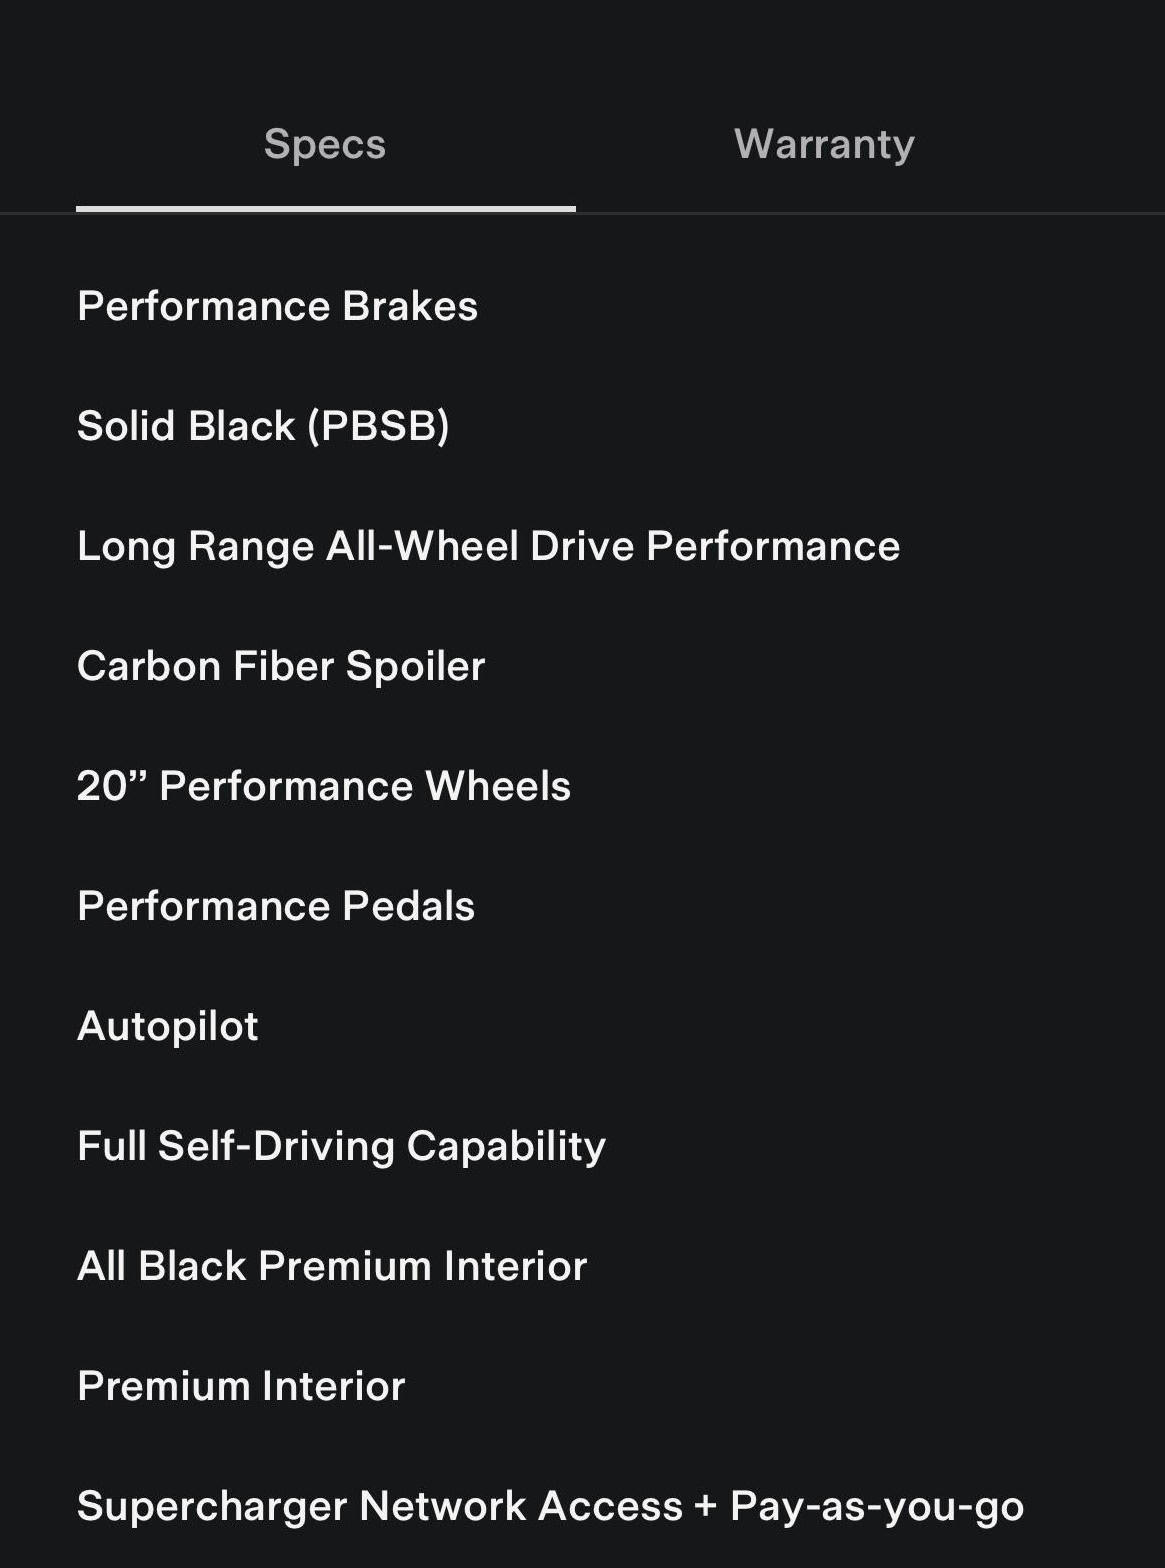The width and height of the screenshot is (1165, 1568).
Task: Select the Solid Black (PBSB) paint entry
Action: [x=263, y=426]
